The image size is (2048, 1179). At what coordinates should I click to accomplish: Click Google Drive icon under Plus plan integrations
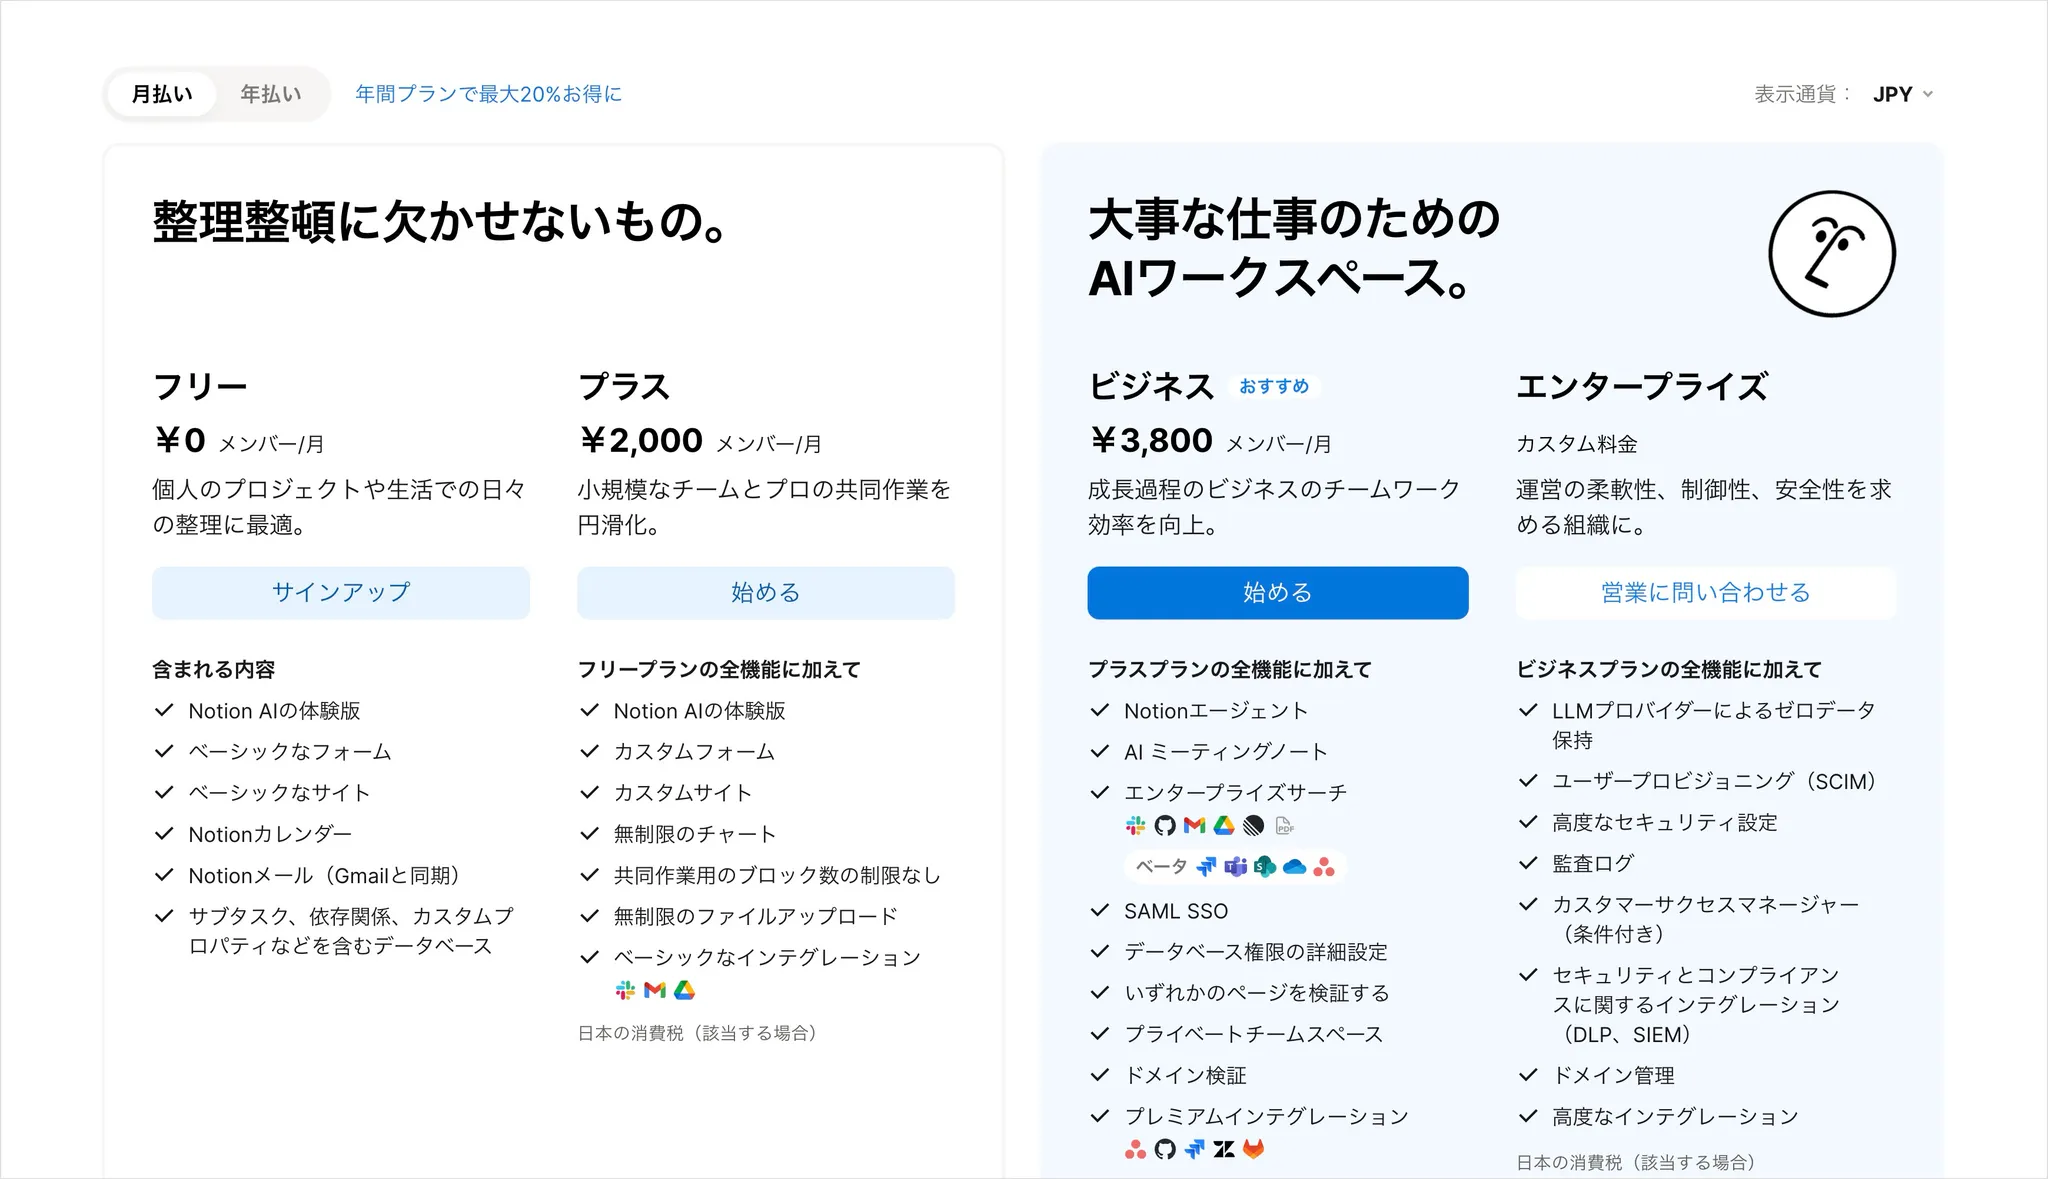point(684,990)
